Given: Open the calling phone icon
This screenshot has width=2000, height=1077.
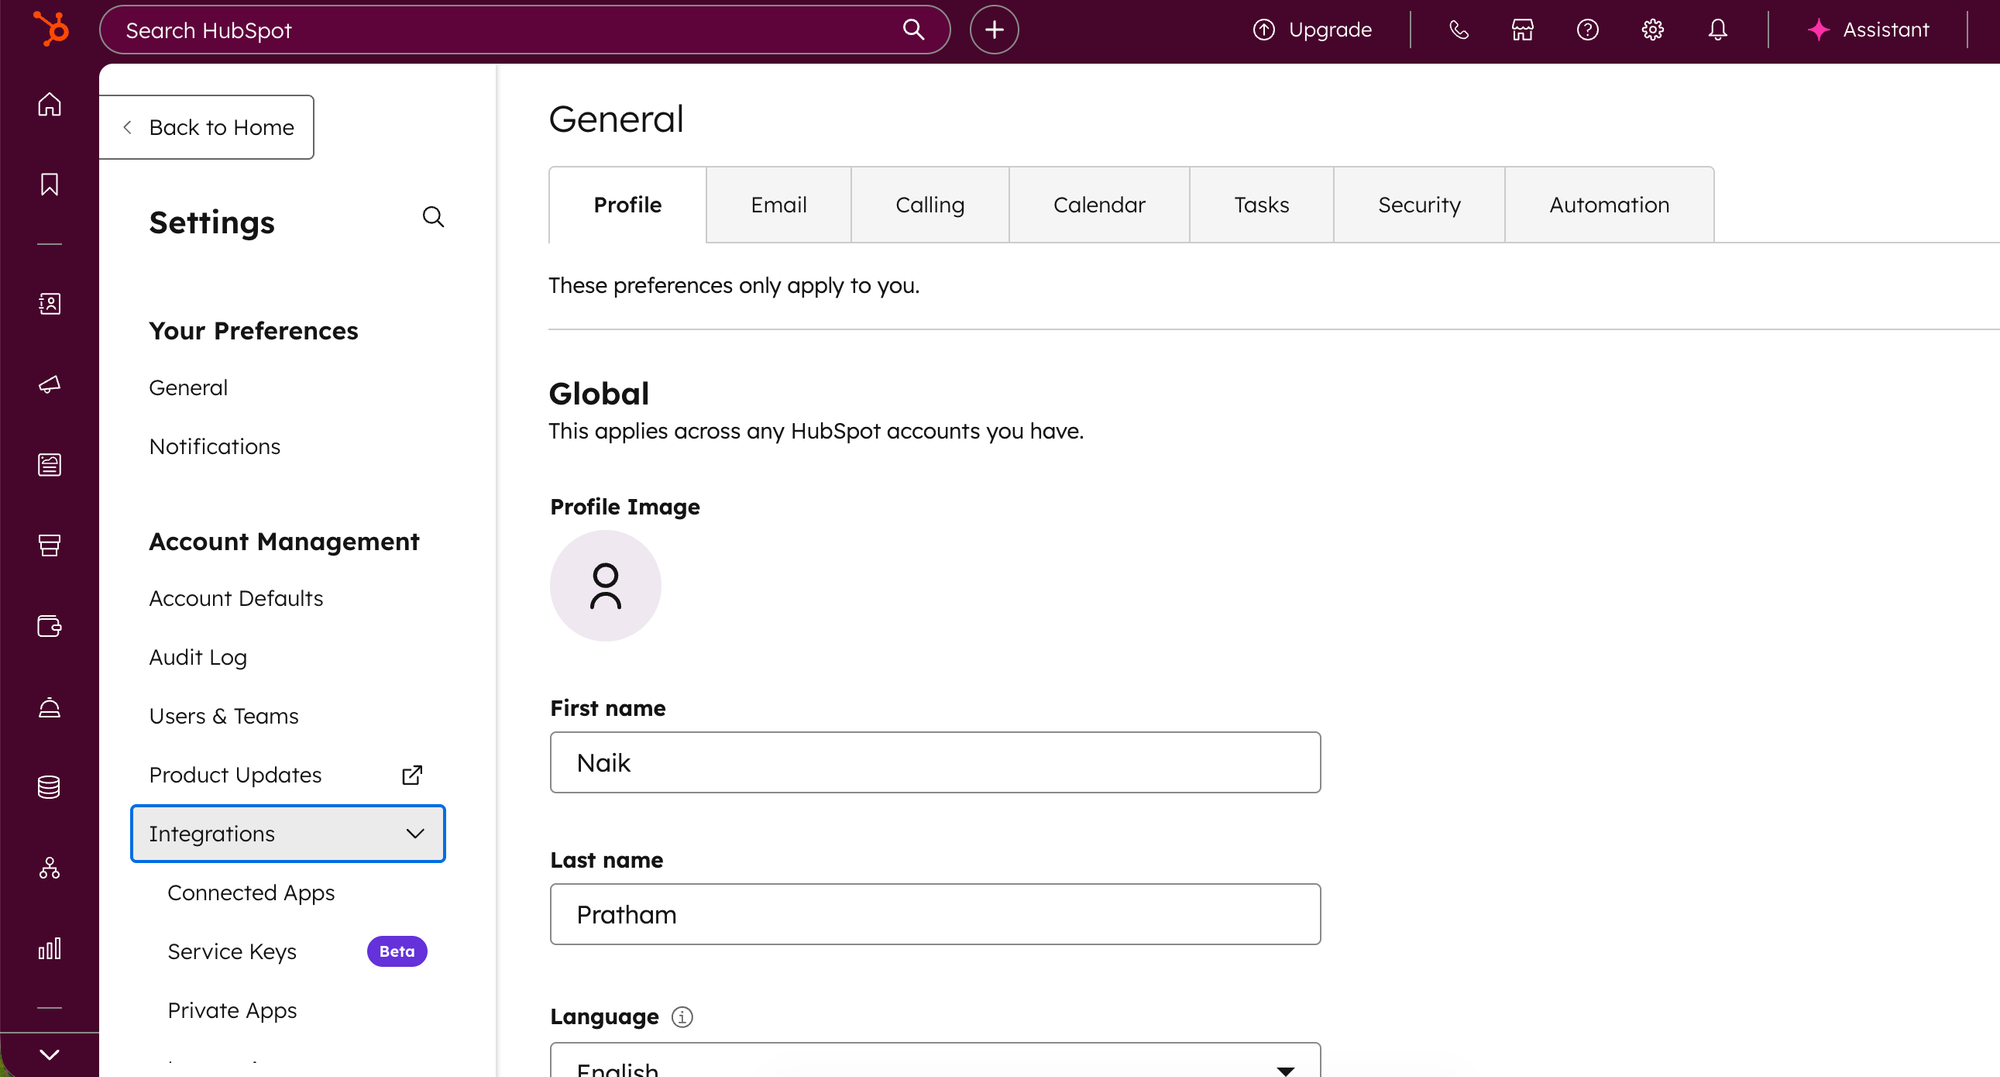Looking at the screenshot, I should 1459,30.
